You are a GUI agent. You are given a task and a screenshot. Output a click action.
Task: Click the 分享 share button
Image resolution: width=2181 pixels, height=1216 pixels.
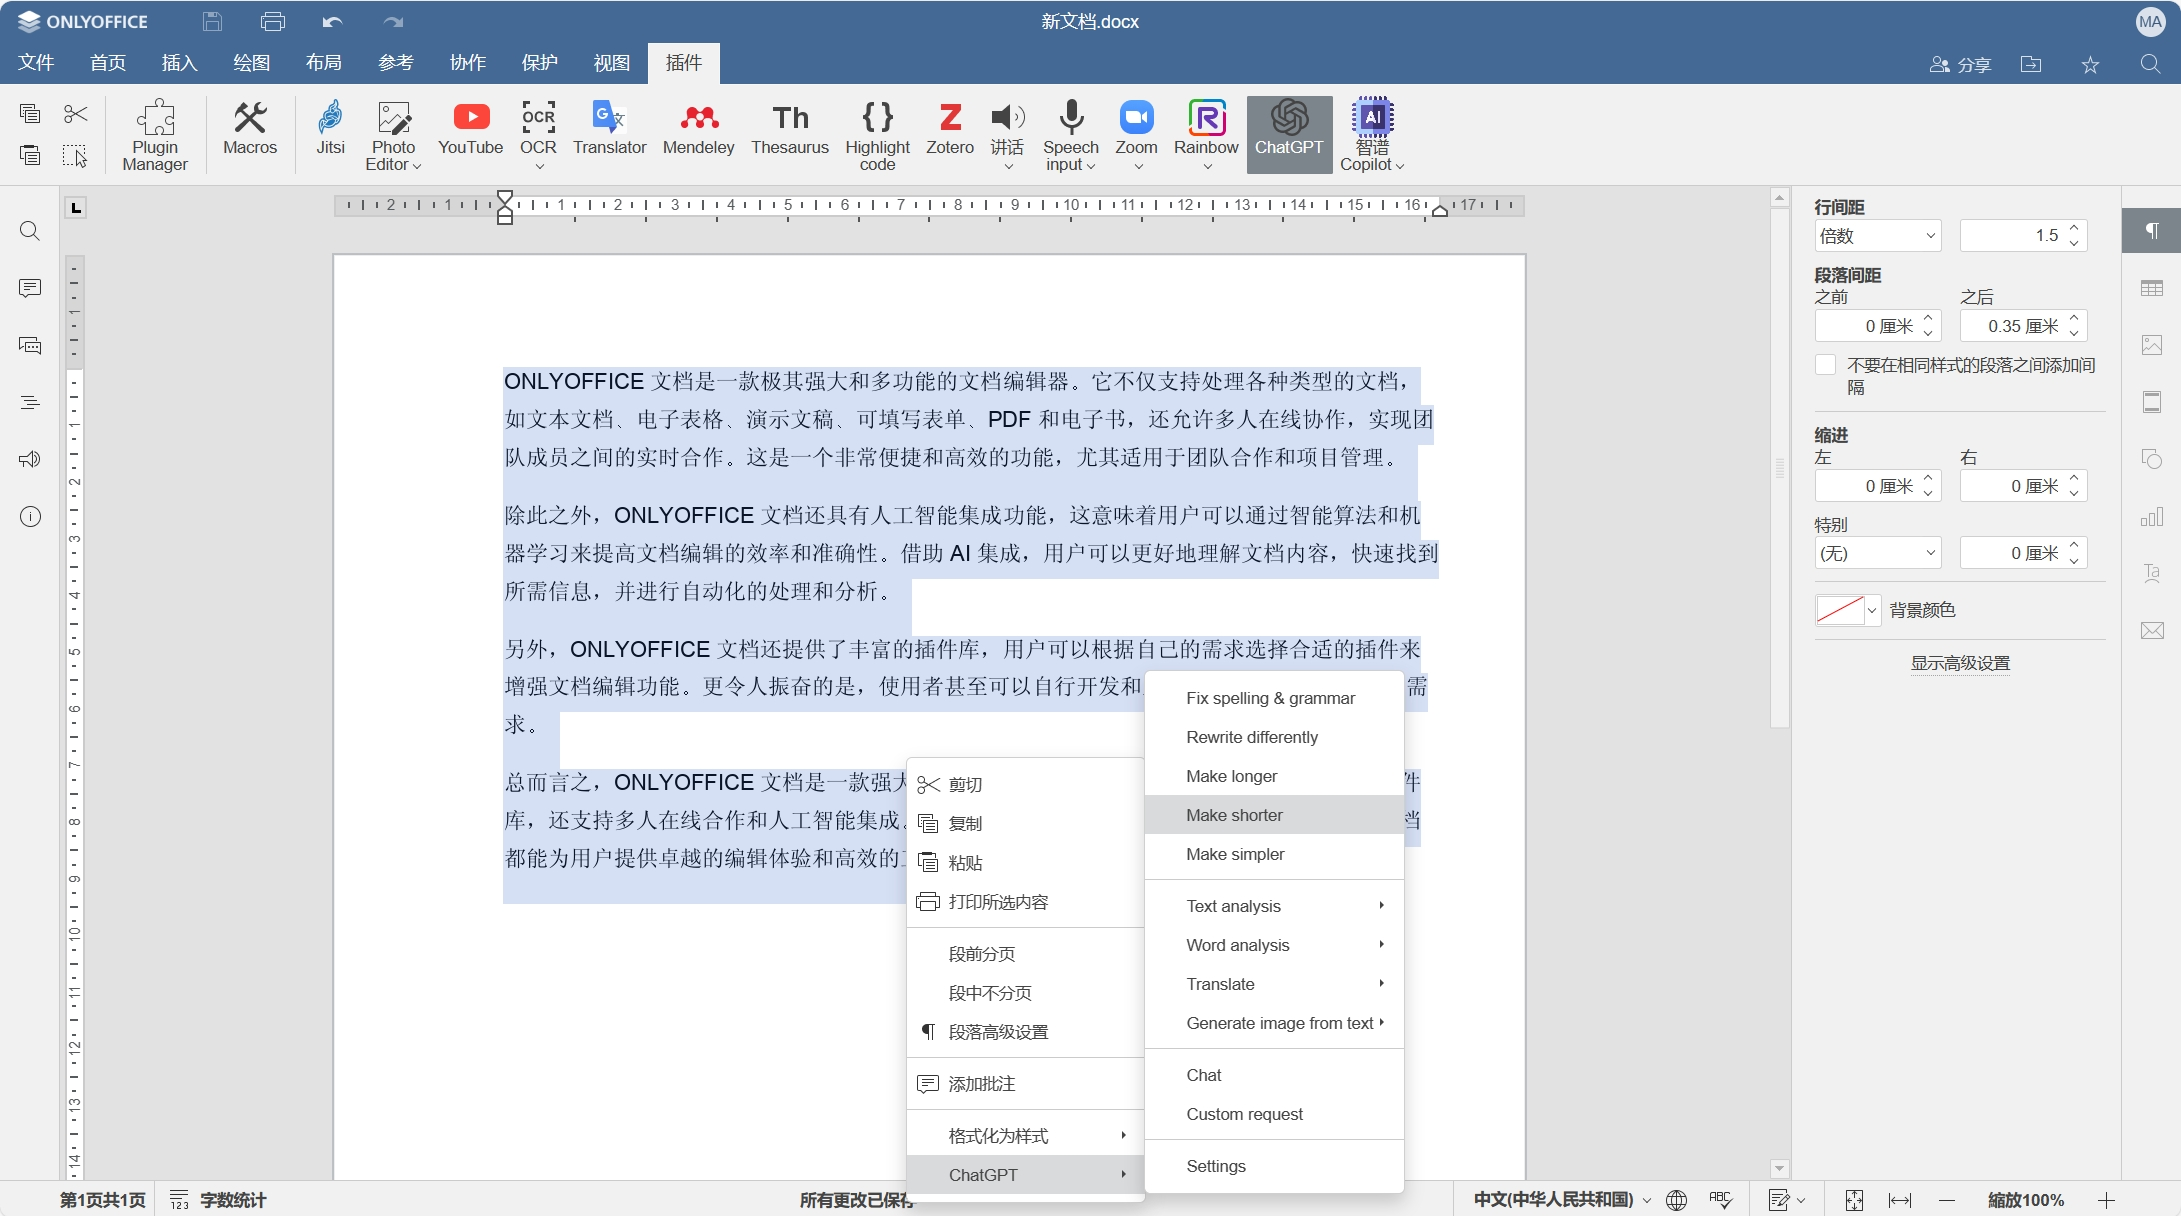pyautogui.click(x=1960, y=64)
